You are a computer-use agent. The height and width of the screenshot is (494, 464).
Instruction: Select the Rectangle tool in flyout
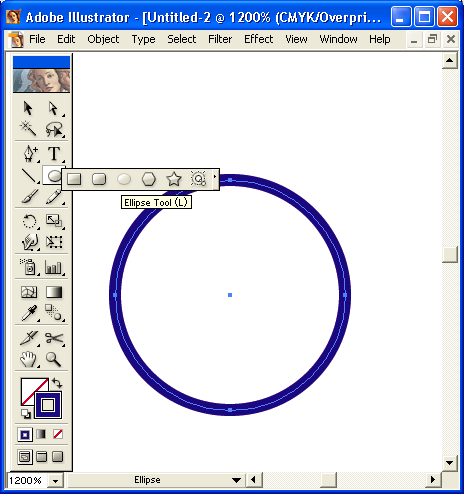(74, 179)
